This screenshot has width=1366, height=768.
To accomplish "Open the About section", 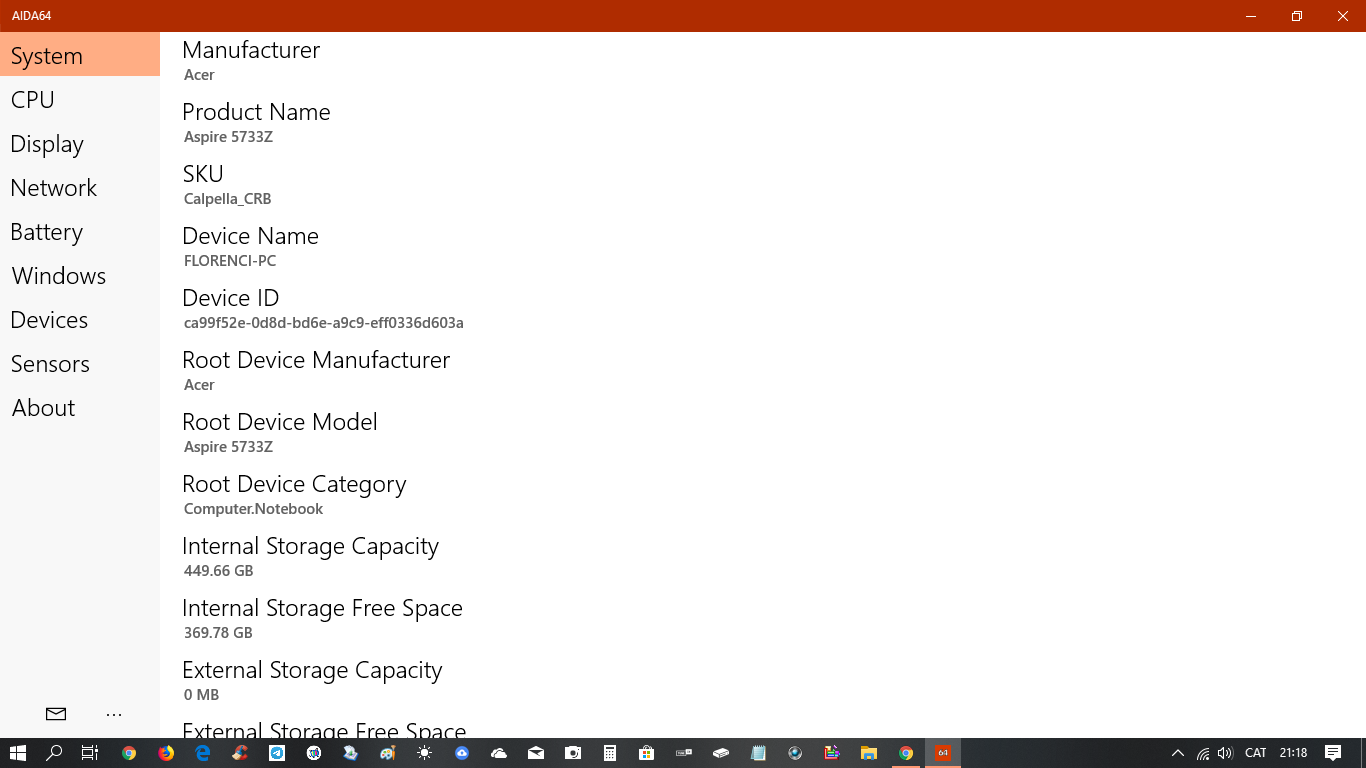I will pos(80,408).
